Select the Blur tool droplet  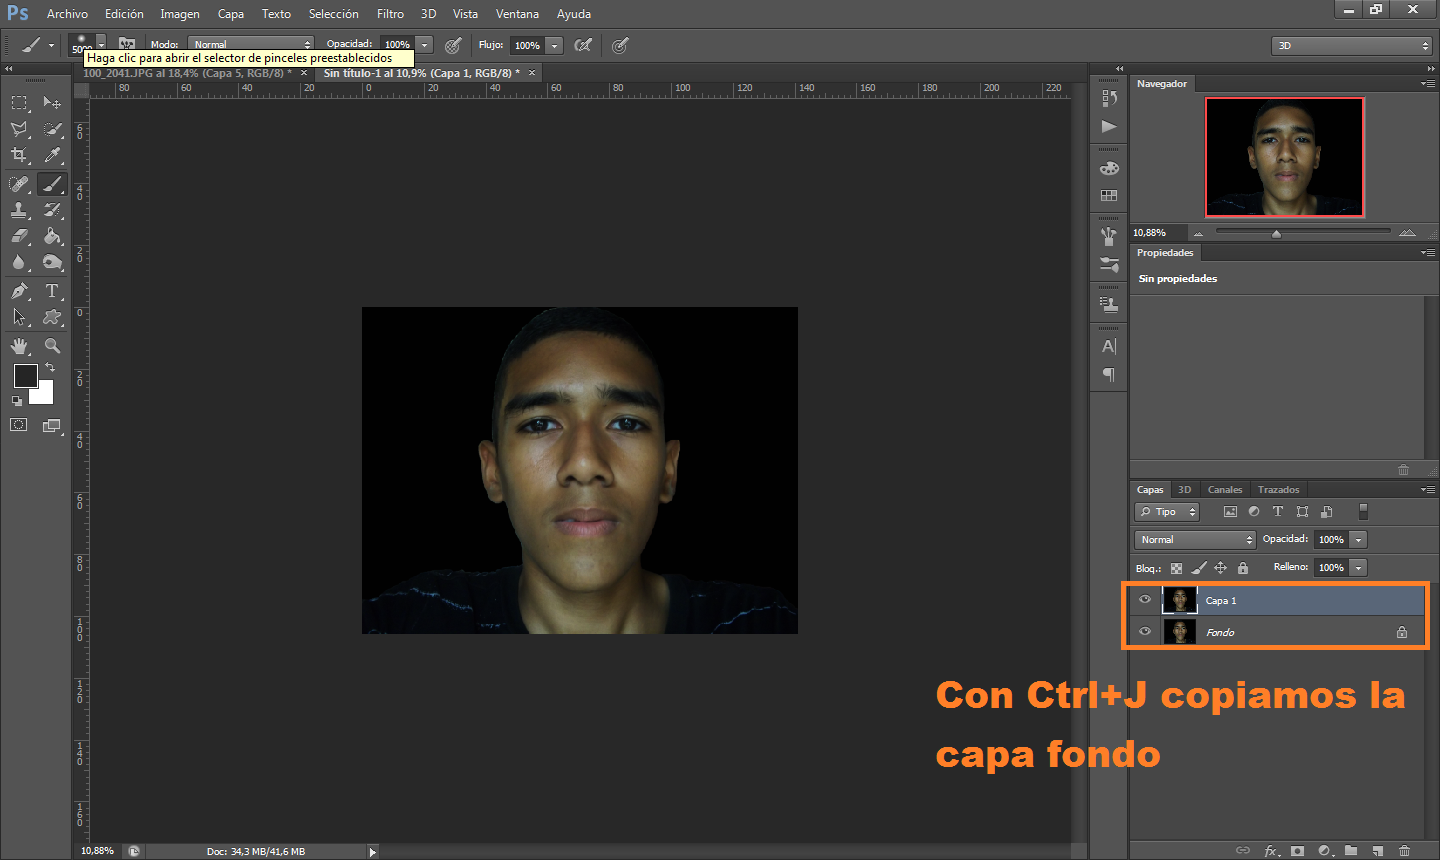tap(19, 262)
